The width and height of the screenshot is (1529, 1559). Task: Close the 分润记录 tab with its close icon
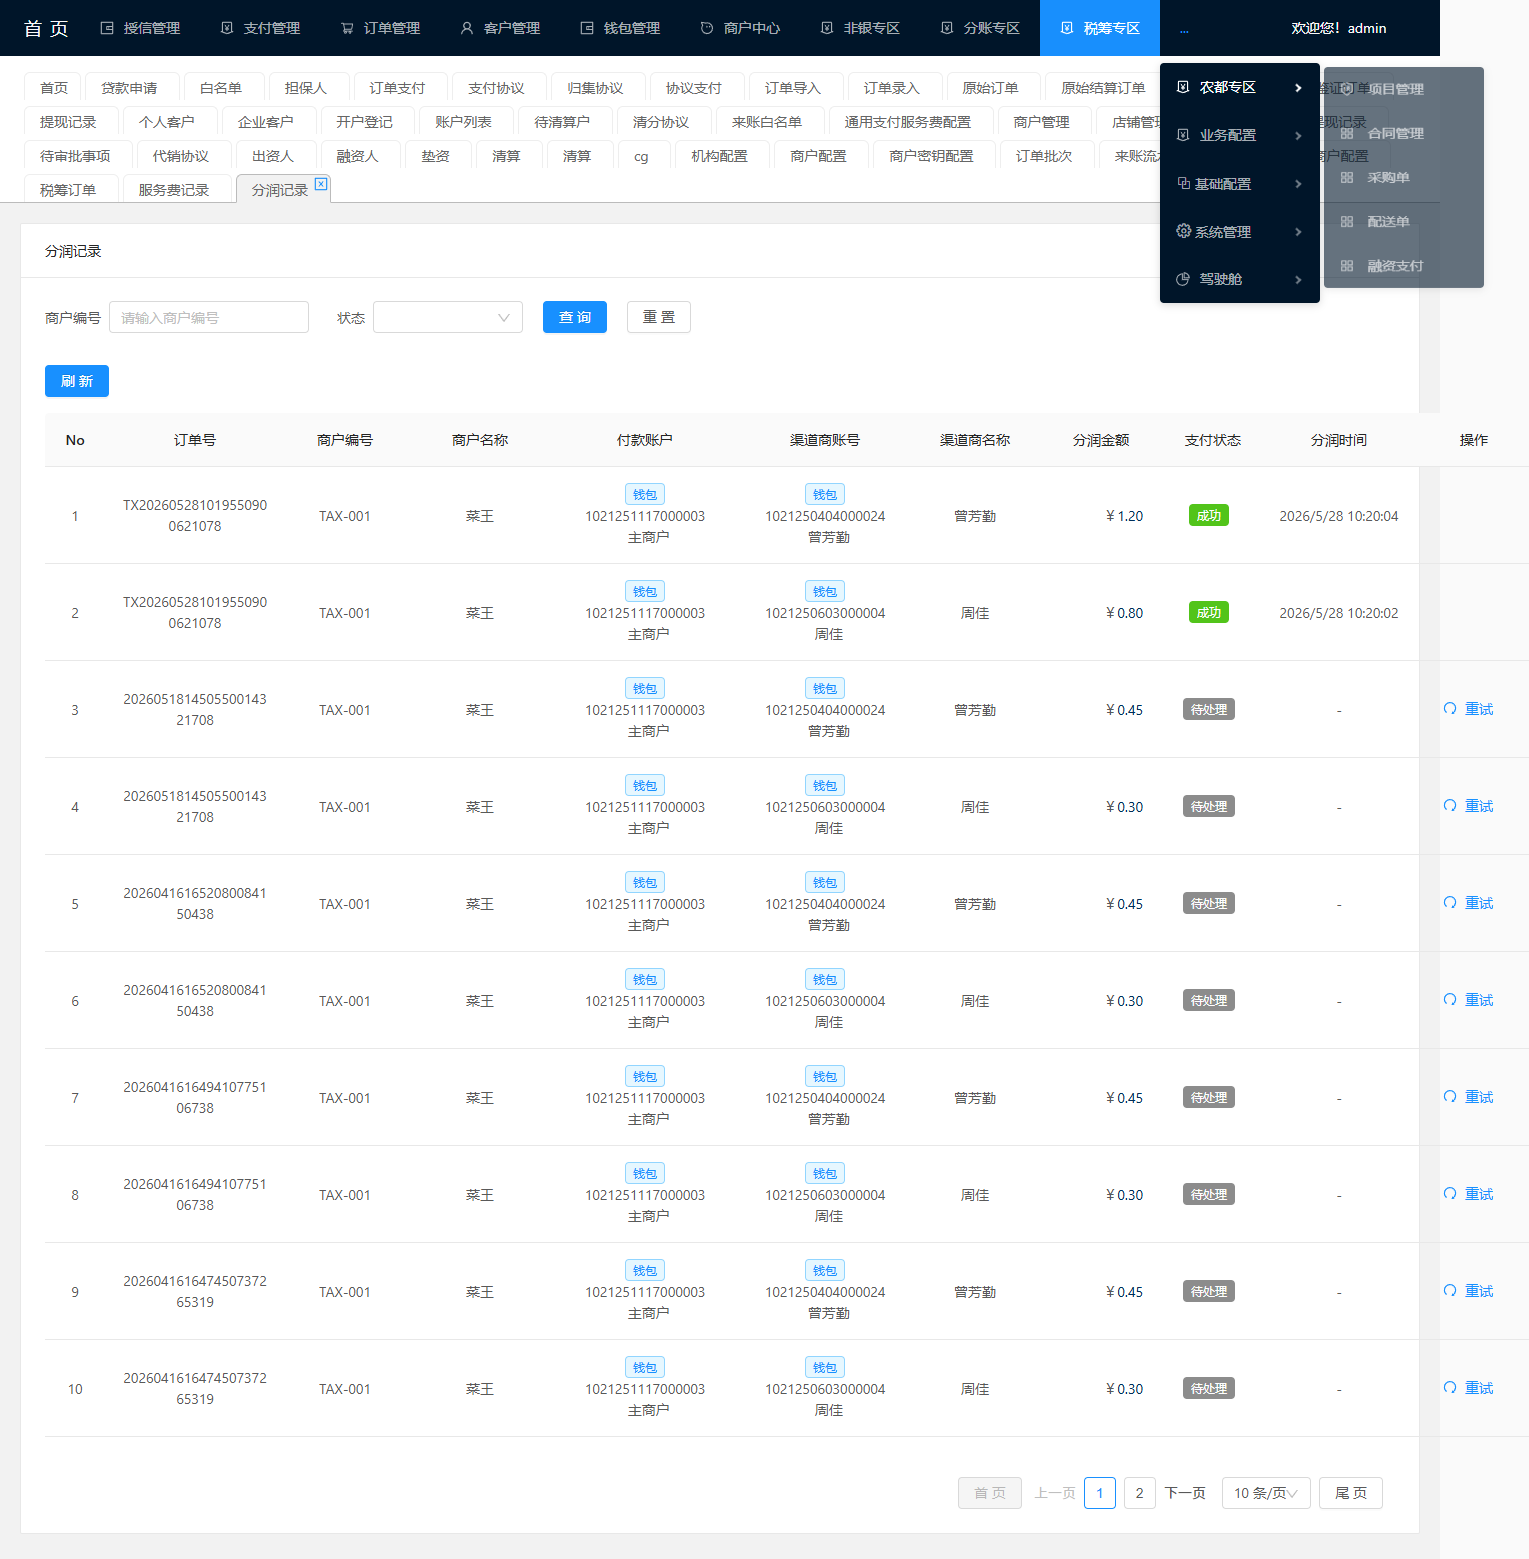pyautogui.click(x=321, y=183)
